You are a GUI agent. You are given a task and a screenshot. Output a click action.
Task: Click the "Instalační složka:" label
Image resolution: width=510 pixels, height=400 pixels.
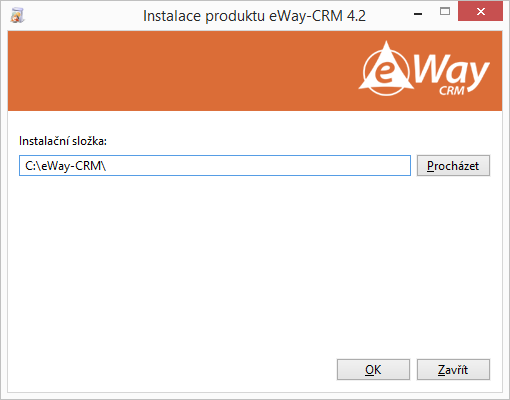(x=63, y=141)
